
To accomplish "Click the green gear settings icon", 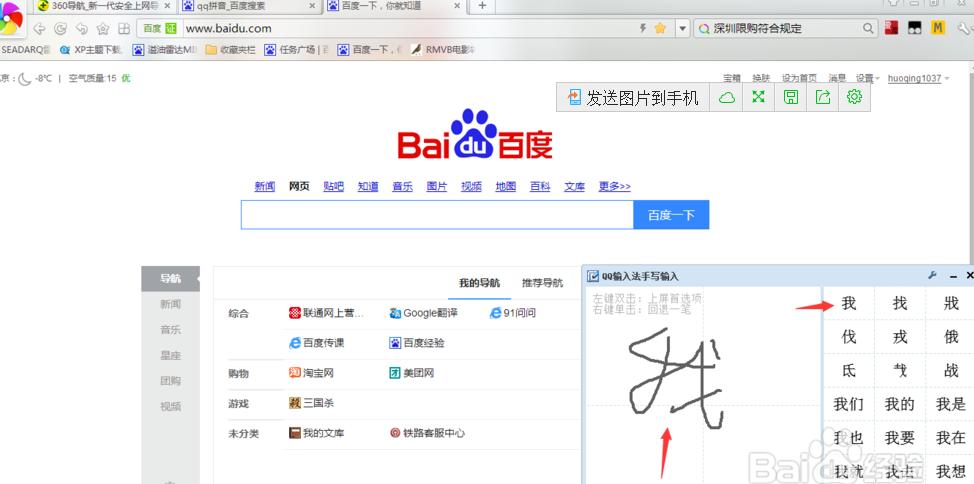I will (855, 98).
